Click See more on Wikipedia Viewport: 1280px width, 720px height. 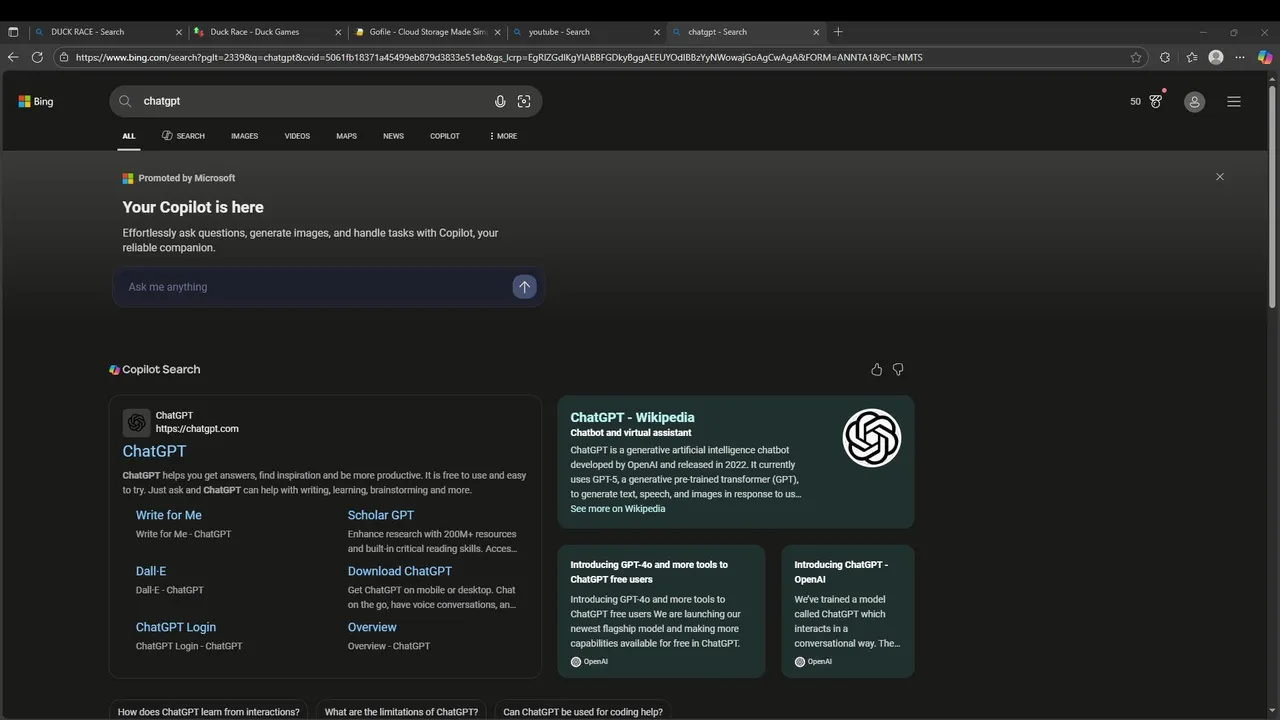[x=618, y=509]
